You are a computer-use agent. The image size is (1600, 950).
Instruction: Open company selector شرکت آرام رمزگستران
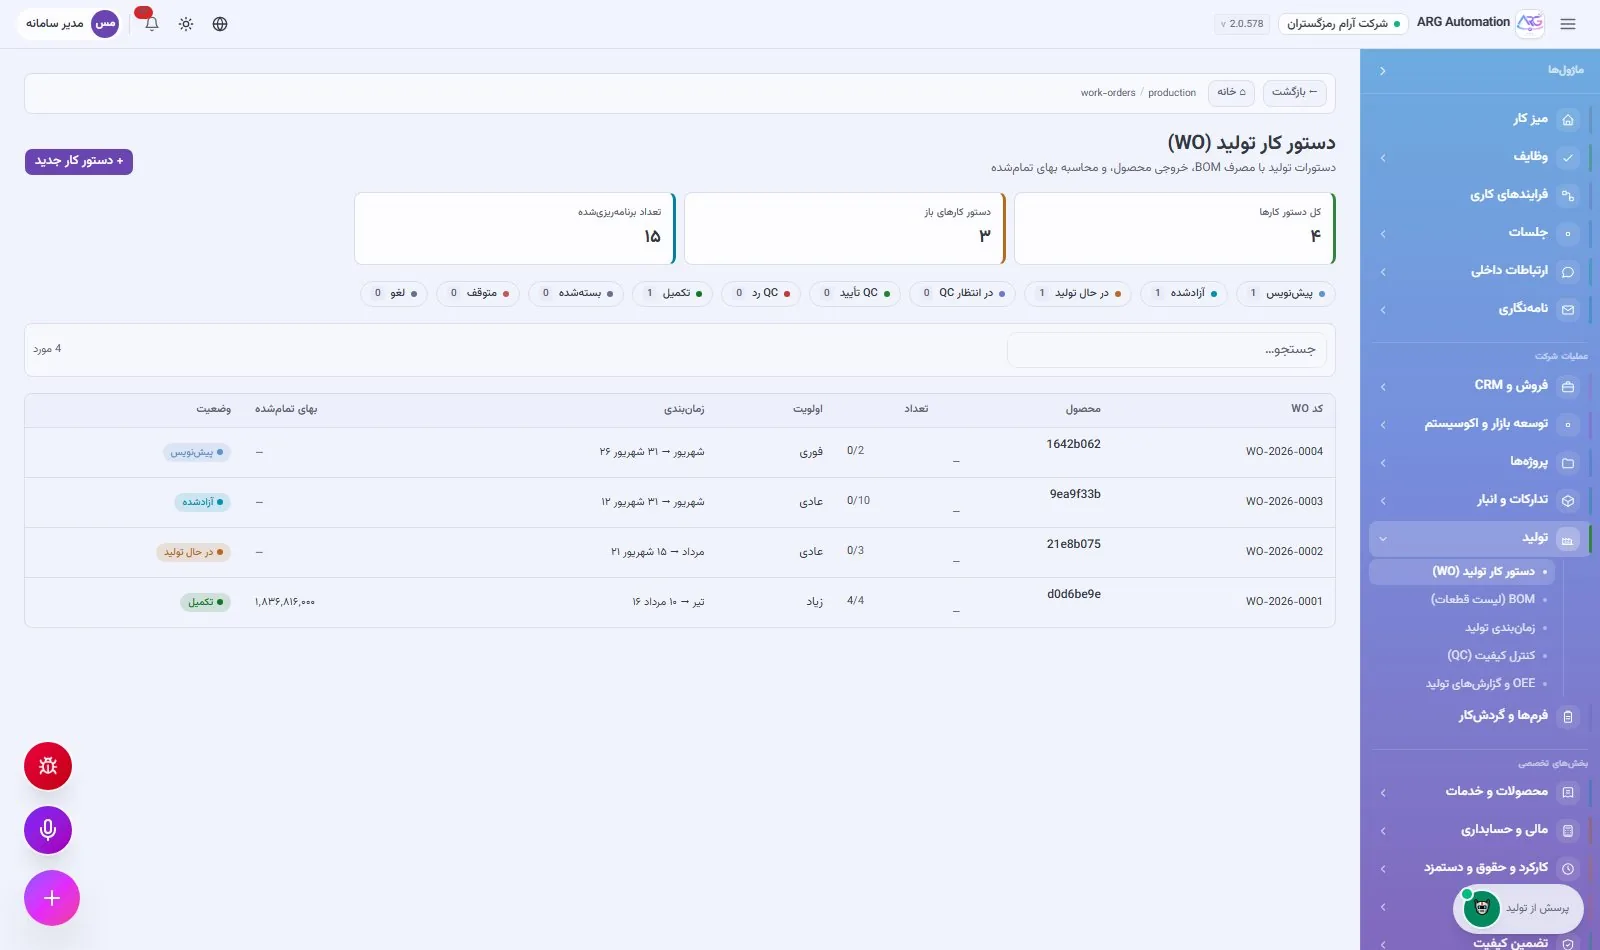[1343, 24]
